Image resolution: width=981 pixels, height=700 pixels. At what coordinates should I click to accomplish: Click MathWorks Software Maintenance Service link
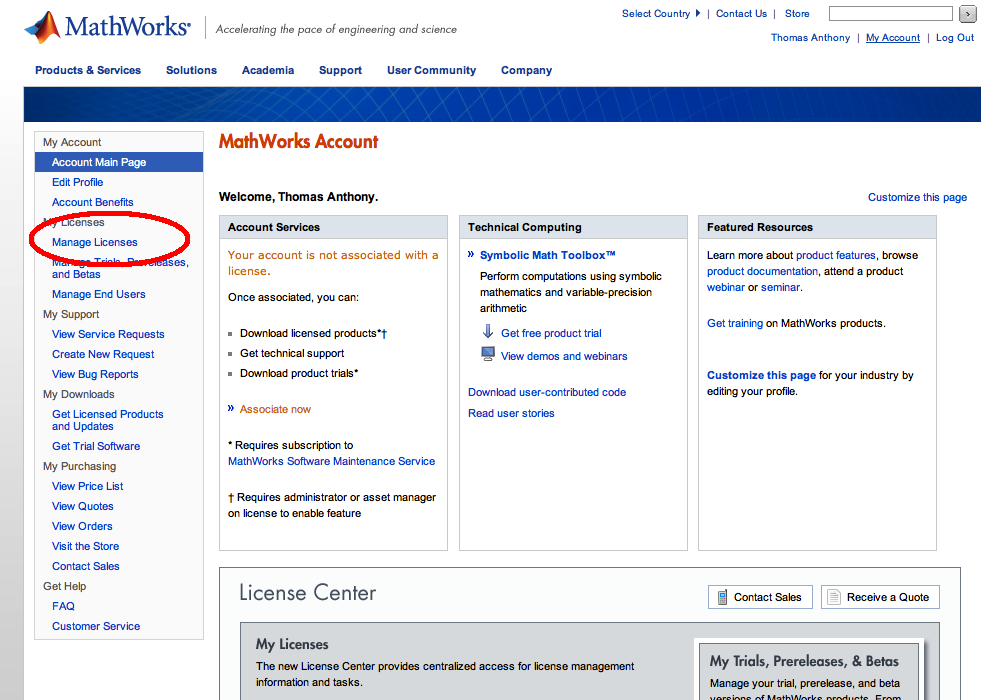[x=331, y=461]
